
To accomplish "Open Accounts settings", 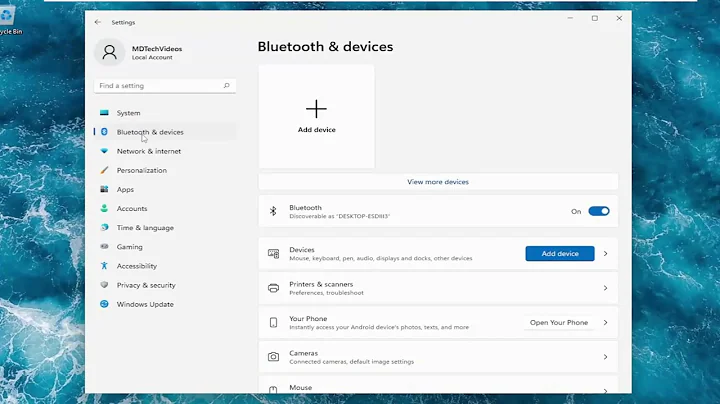I will [x=165, y=208].
